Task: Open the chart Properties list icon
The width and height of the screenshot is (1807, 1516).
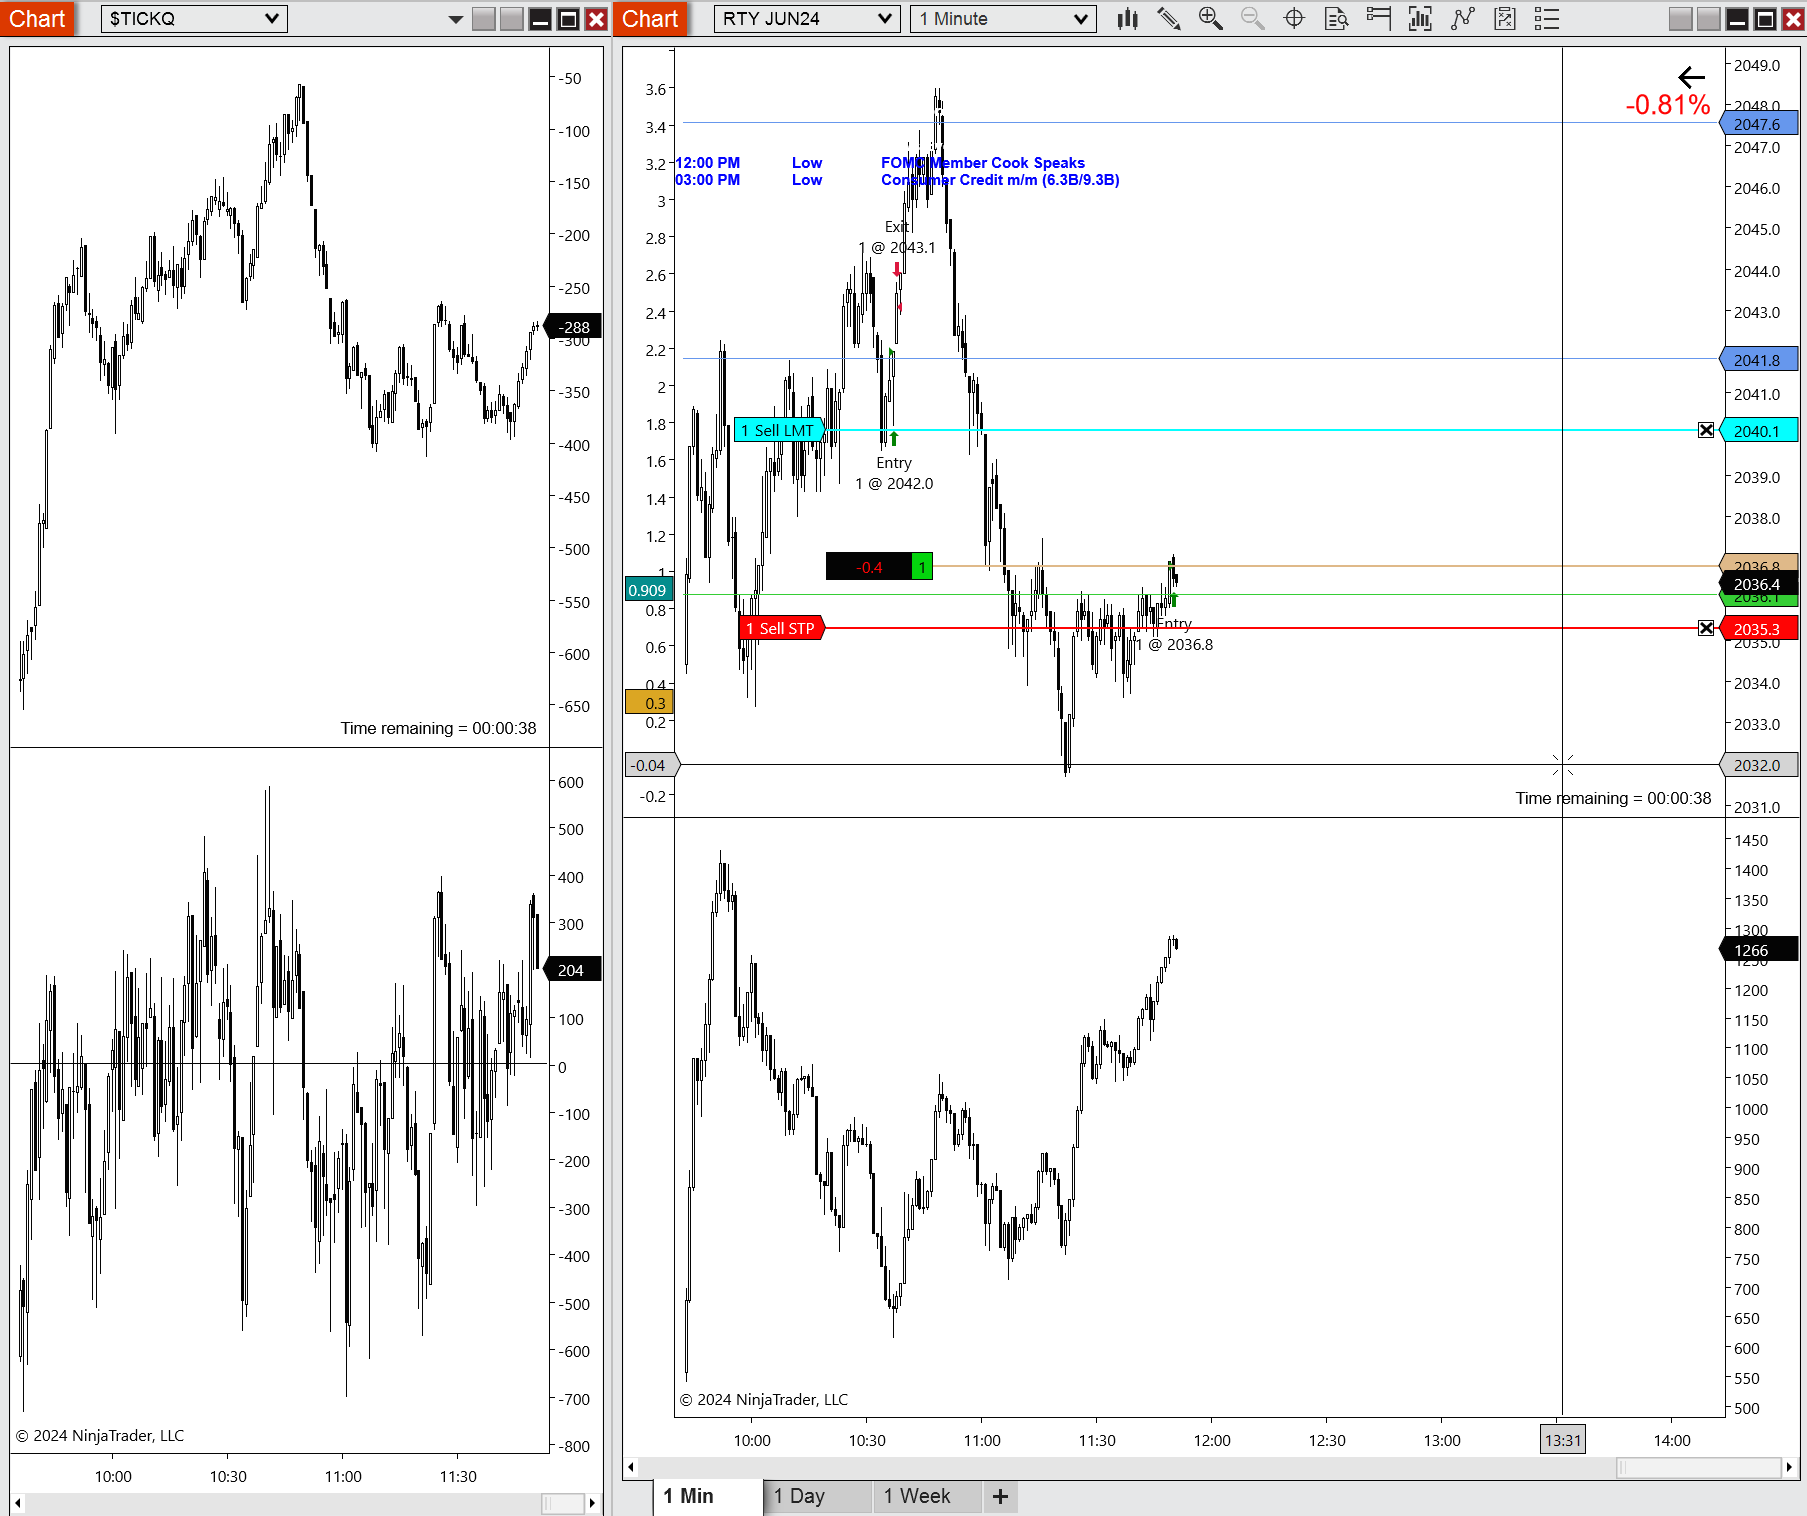Action: click(1547, 18)
